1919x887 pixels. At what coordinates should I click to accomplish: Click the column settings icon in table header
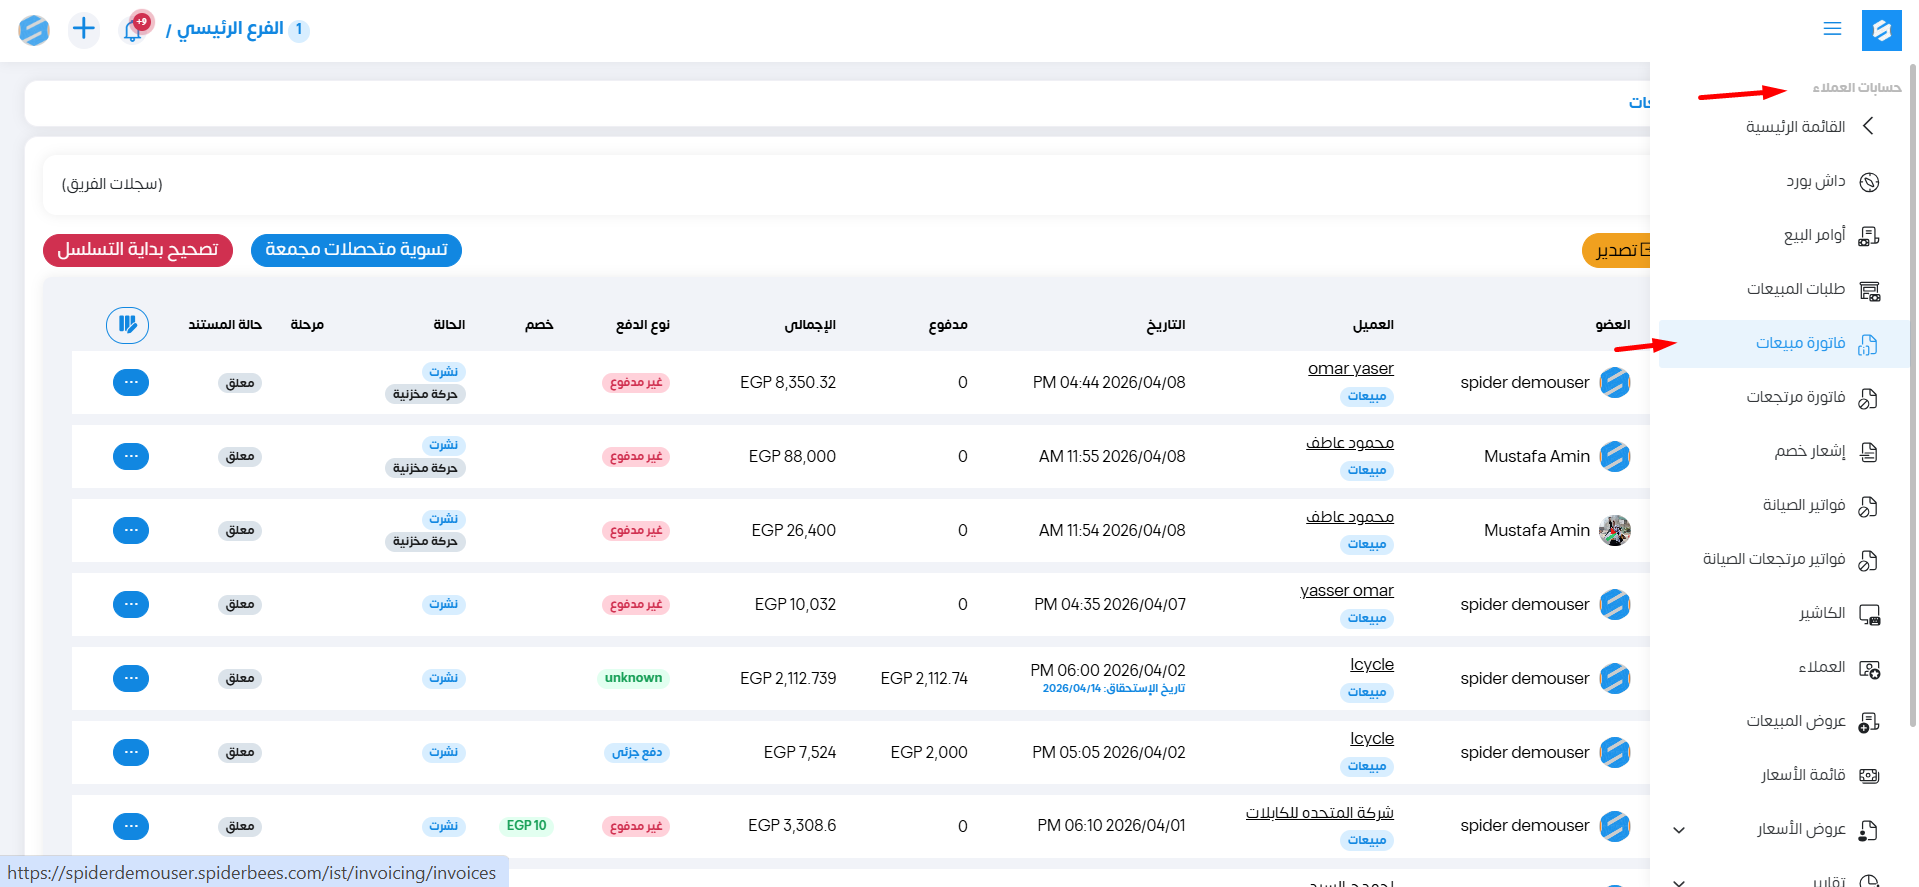click(x=127, y=325)
